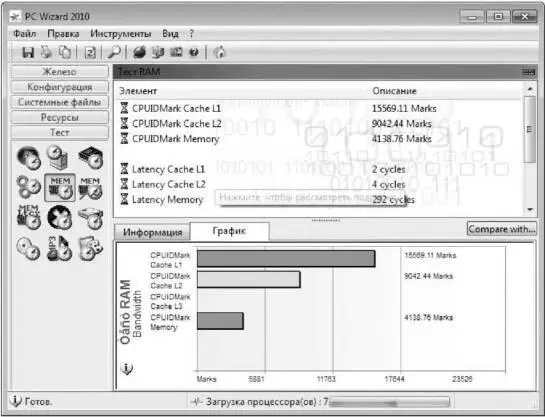The image size is (545, 417).
Task: Click the CPUIDMark Cache L3 chart label
Action: (170, 301)
